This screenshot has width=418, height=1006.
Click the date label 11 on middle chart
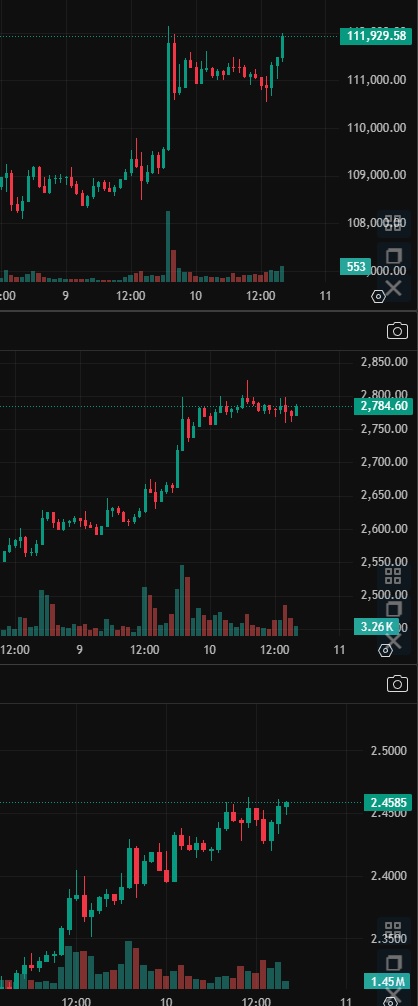(x=339, y=650)
